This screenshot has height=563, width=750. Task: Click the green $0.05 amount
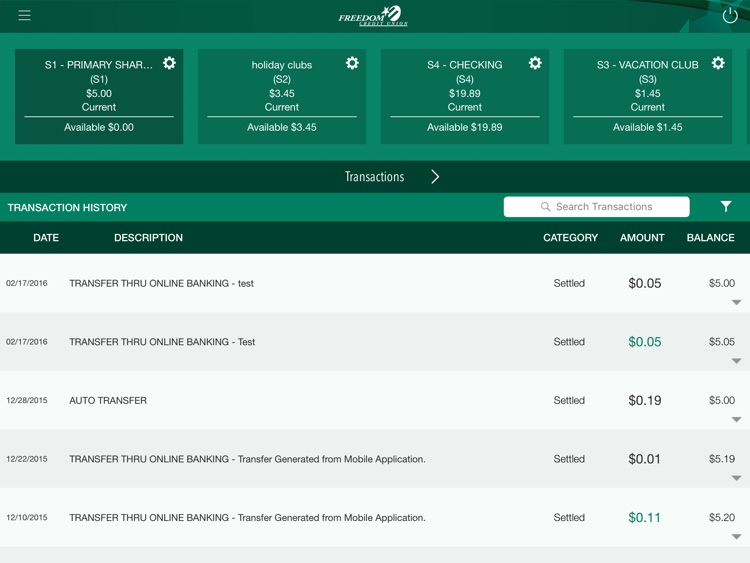(x=645, y=342)
